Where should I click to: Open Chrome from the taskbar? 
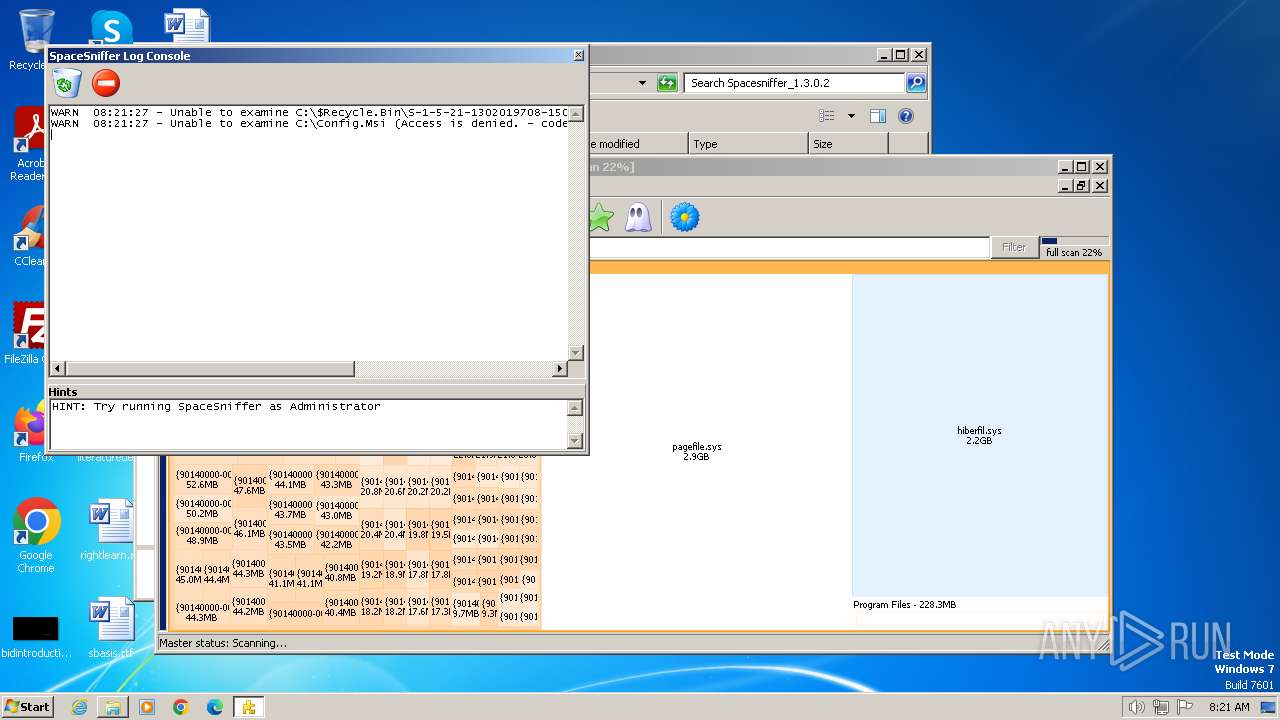181,707
